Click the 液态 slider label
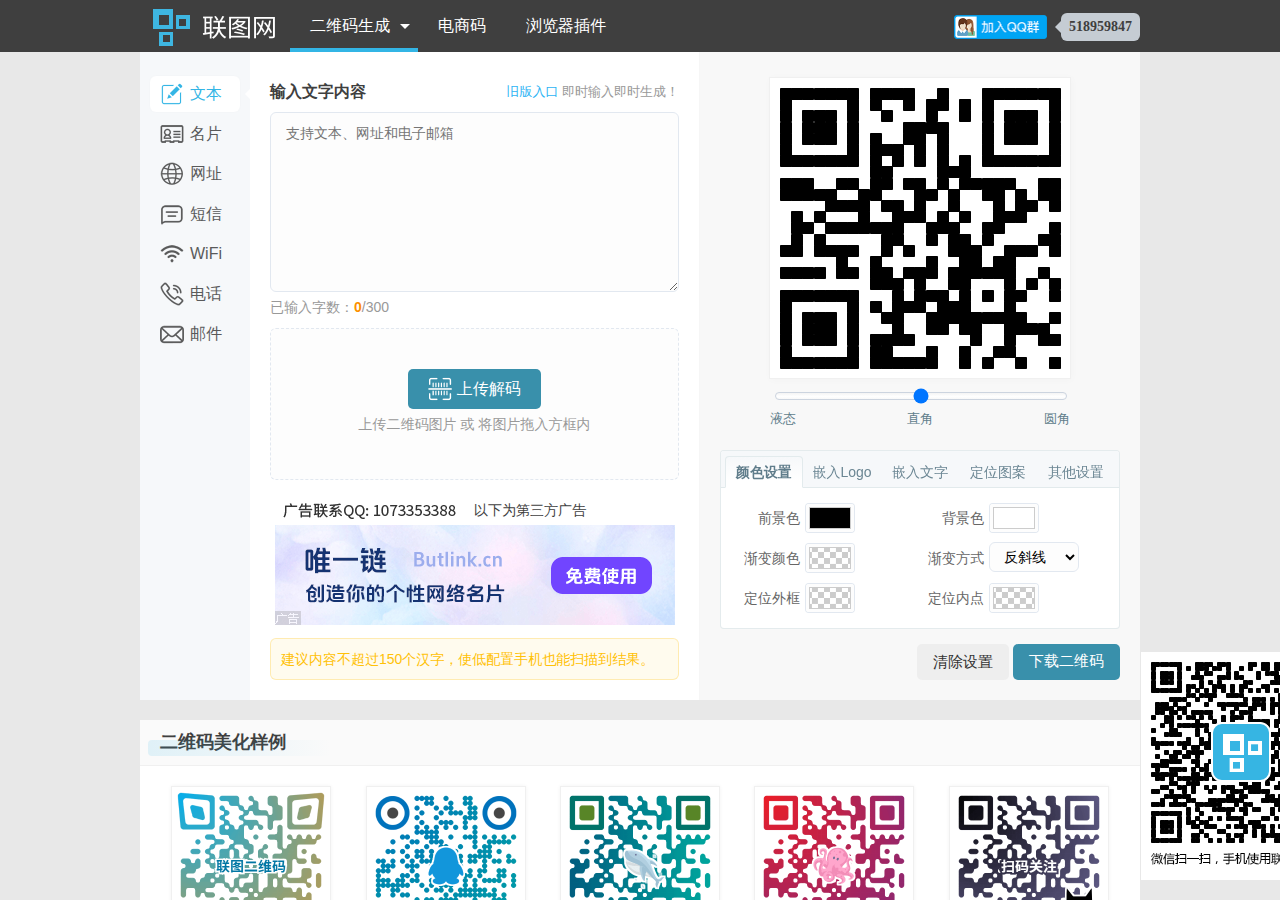Screen dimensions: 1280x900 click(783, 419)
